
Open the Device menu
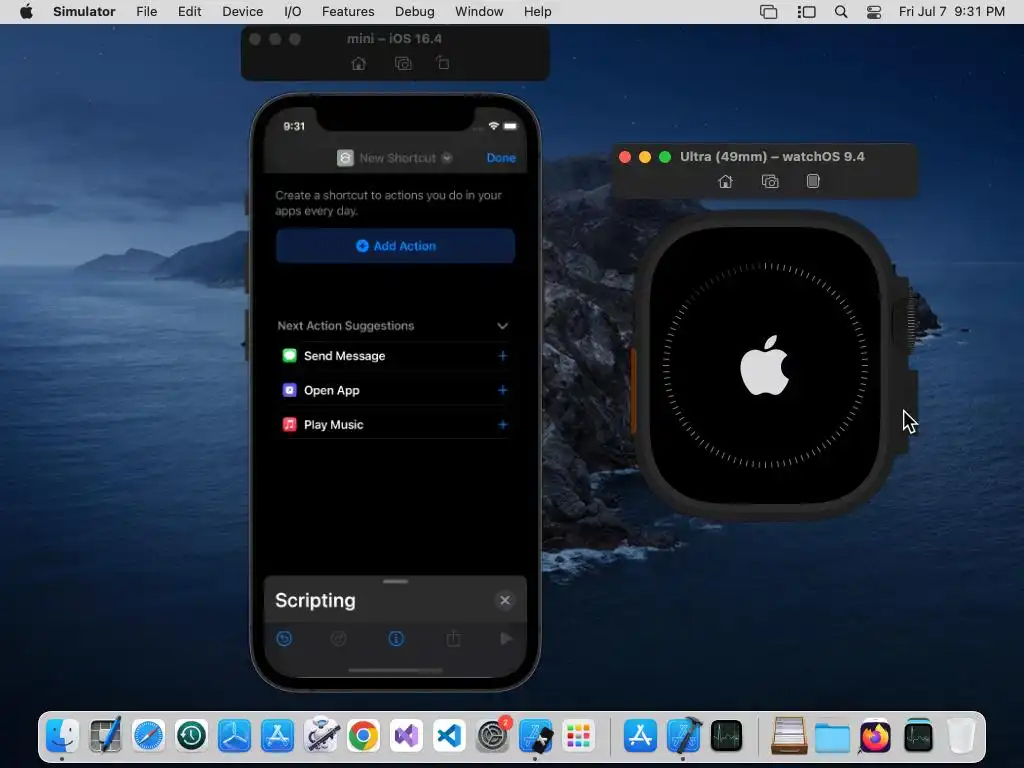point(242,12)
